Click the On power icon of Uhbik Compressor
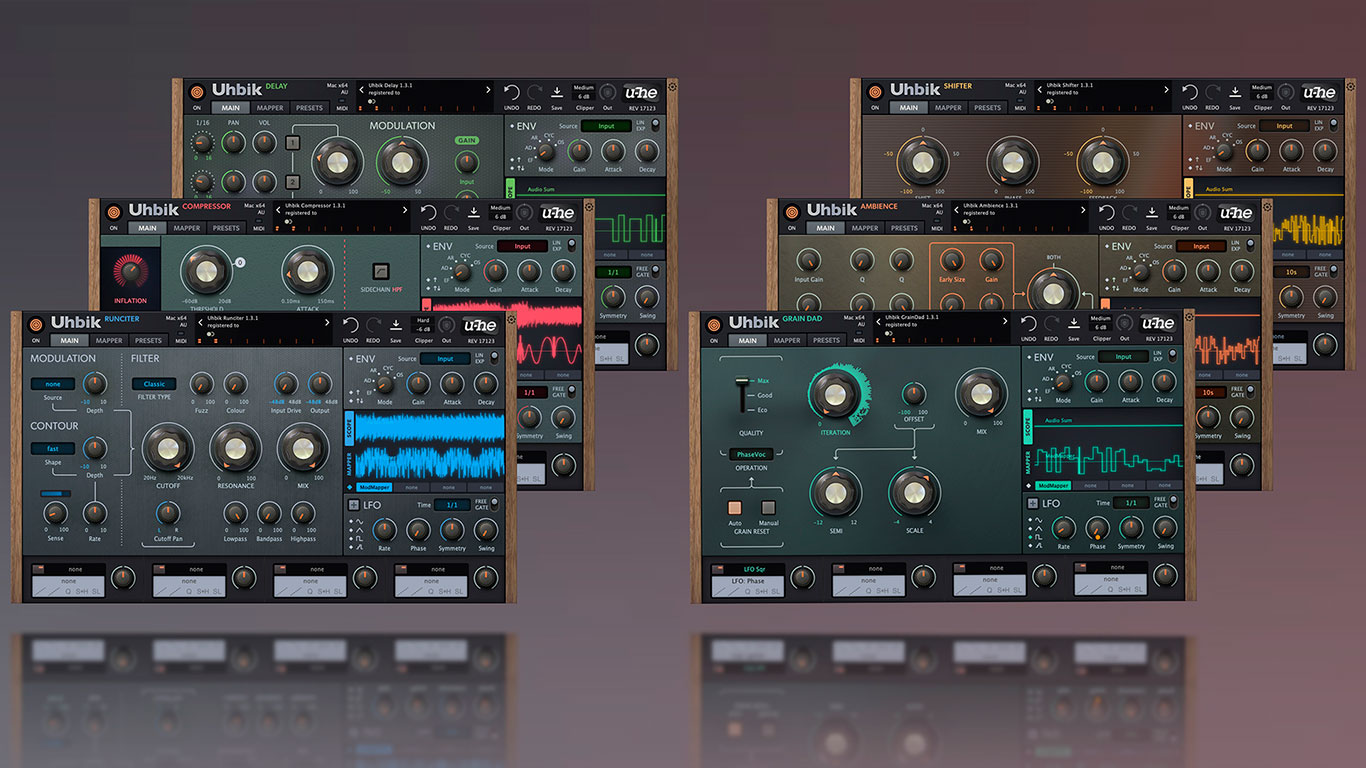 [x=113, y=211]
